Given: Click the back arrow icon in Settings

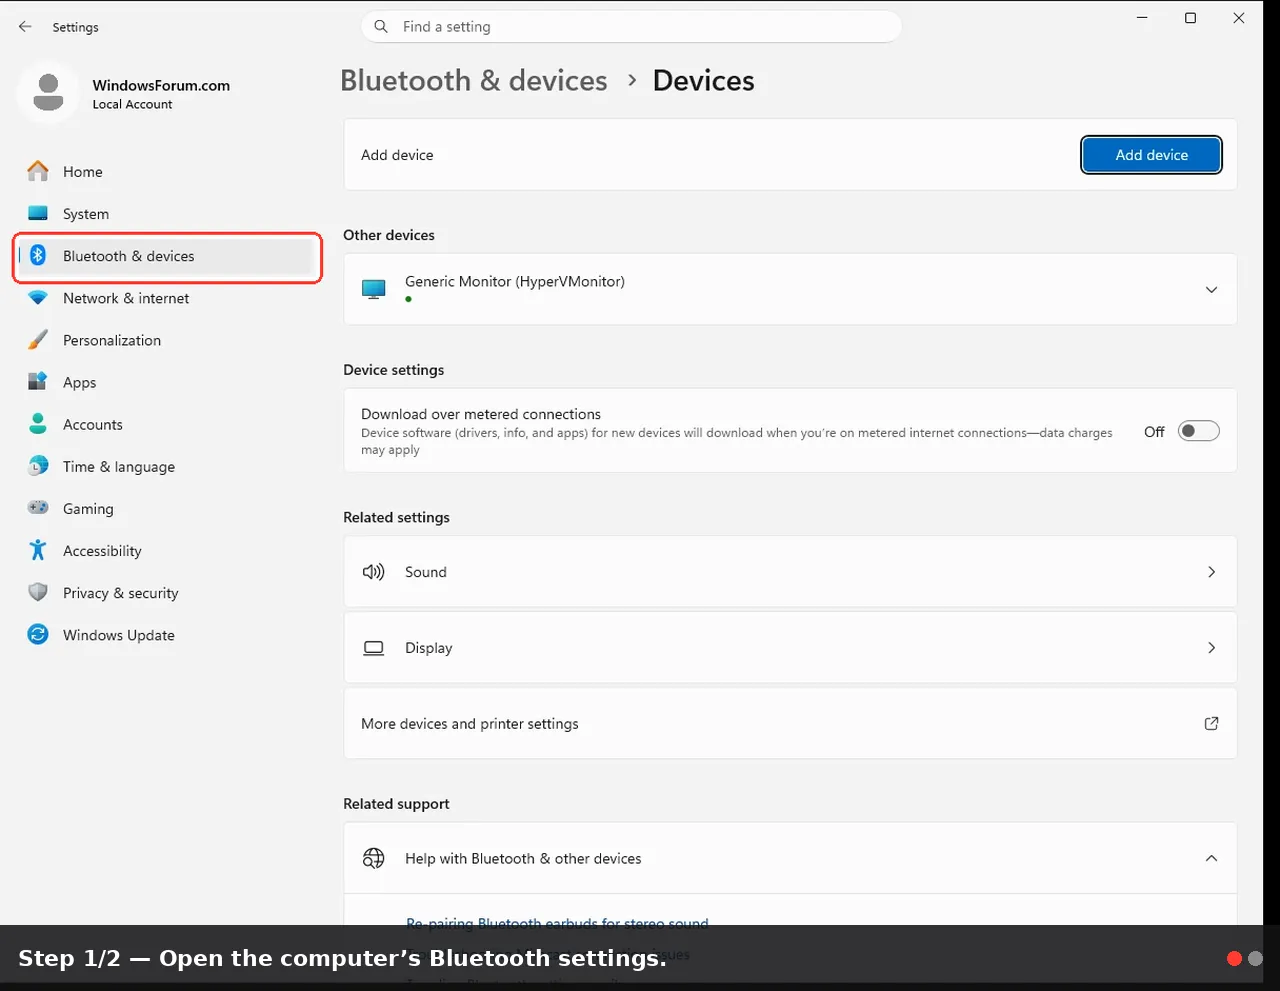Looking at the screenshot, I should pyautogui.click(x=25, y=27).
